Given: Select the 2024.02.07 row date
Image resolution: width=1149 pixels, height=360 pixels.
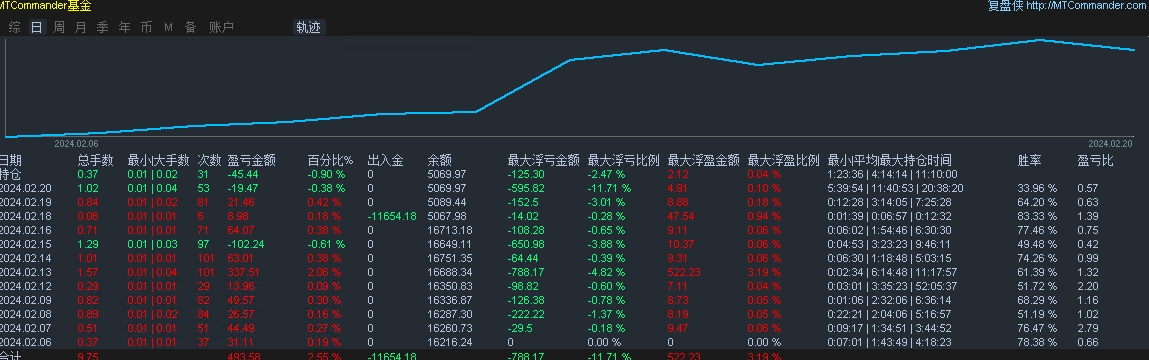Looking at the screenshot, I should pos(26,328).
